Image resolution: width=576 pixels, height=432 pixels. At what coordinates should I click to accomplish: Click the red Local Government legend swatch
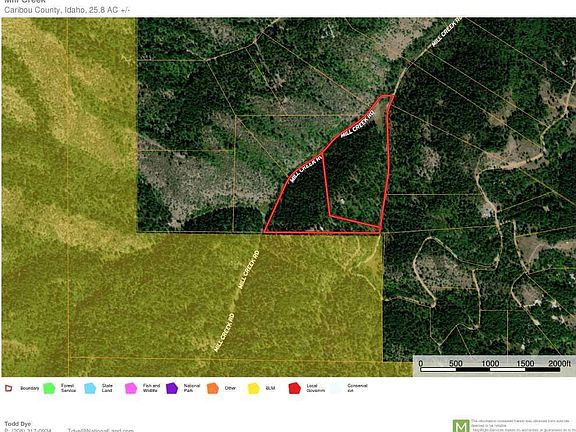tap(295, 388)
